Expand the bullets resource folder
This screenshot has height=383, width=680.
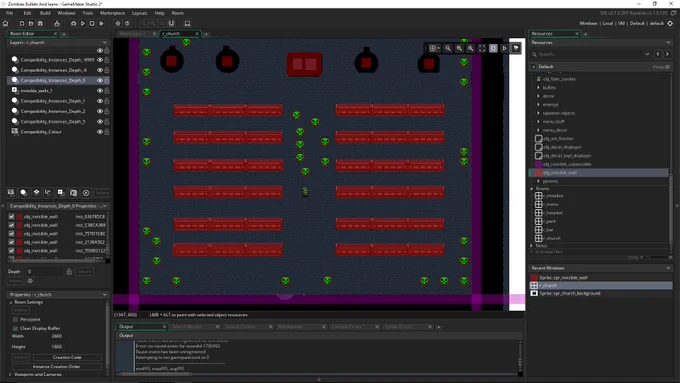(x=539, y=88)
